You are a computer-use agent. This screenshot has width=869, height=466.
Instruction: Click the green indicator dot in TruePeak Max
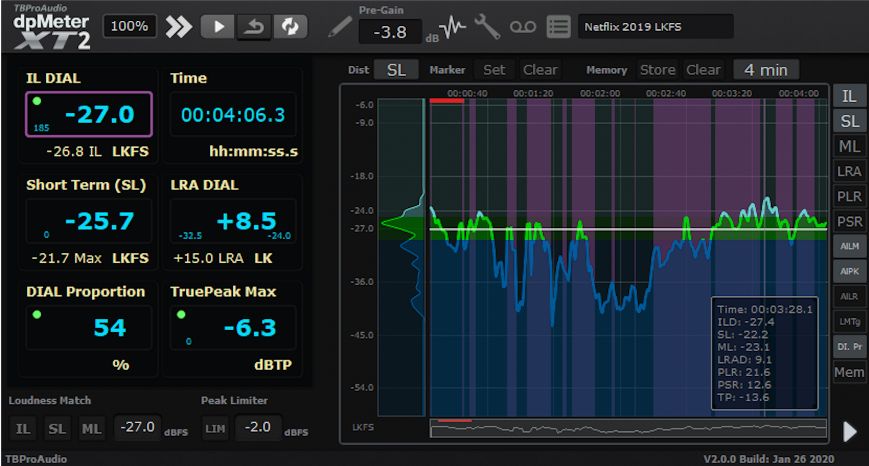pyautogui.click(x=181, y=315)
